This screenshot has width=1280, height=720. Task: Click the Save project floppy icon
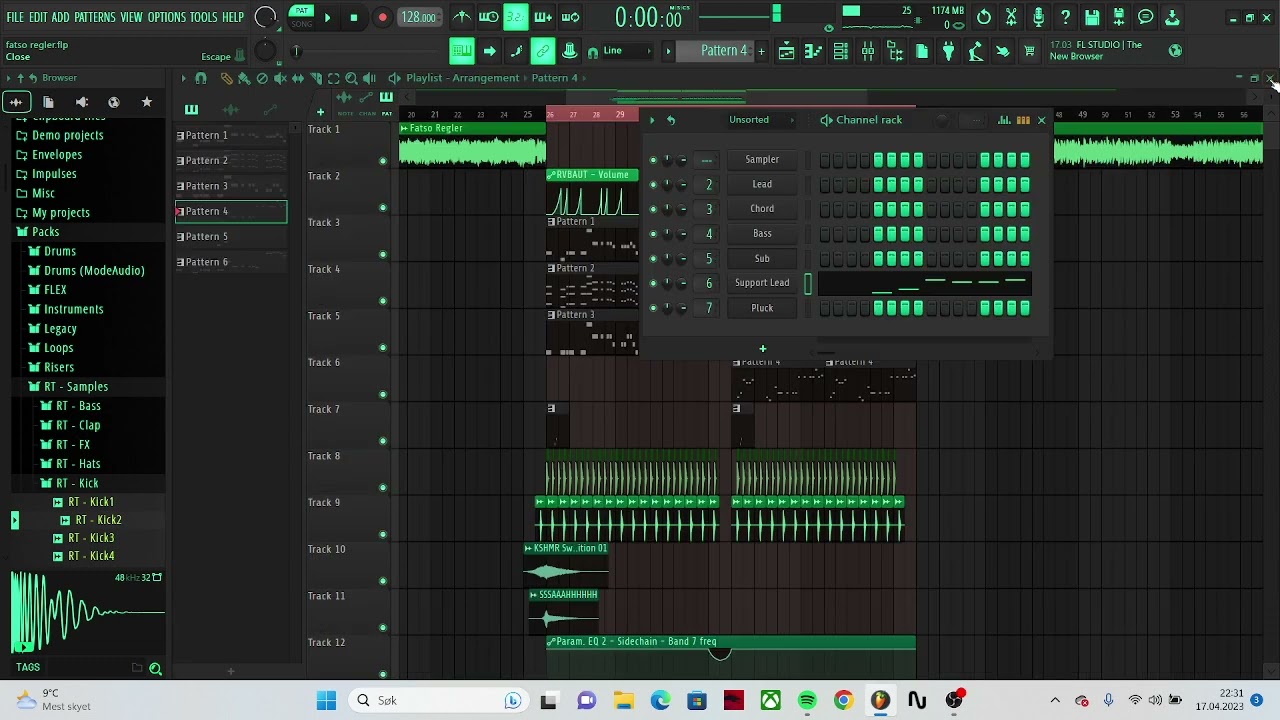(x=1092, y=17)
